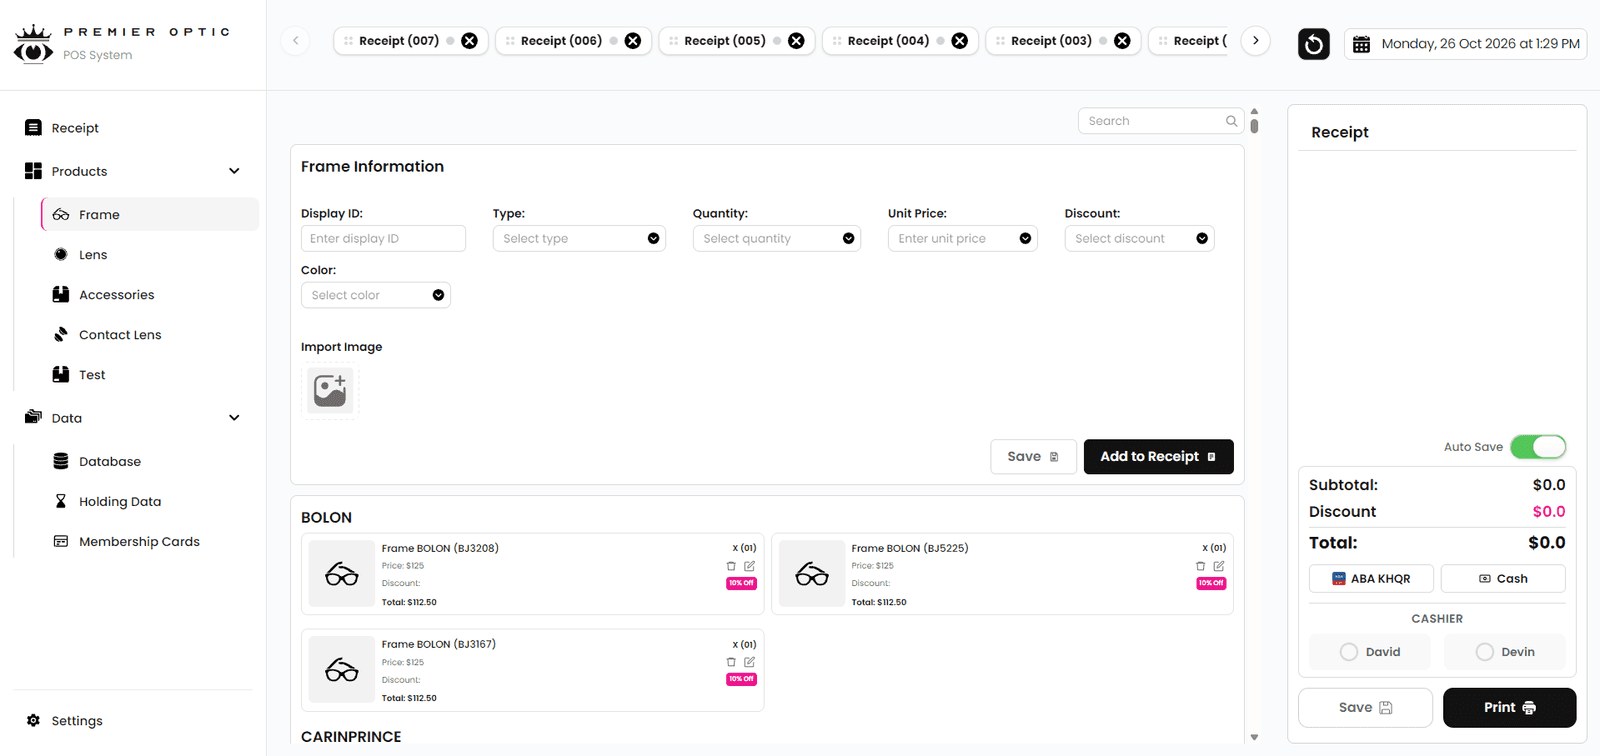Select Devin as cashier
Image resolution: width=1600 pixels, height=756 pixels.
1505,652
